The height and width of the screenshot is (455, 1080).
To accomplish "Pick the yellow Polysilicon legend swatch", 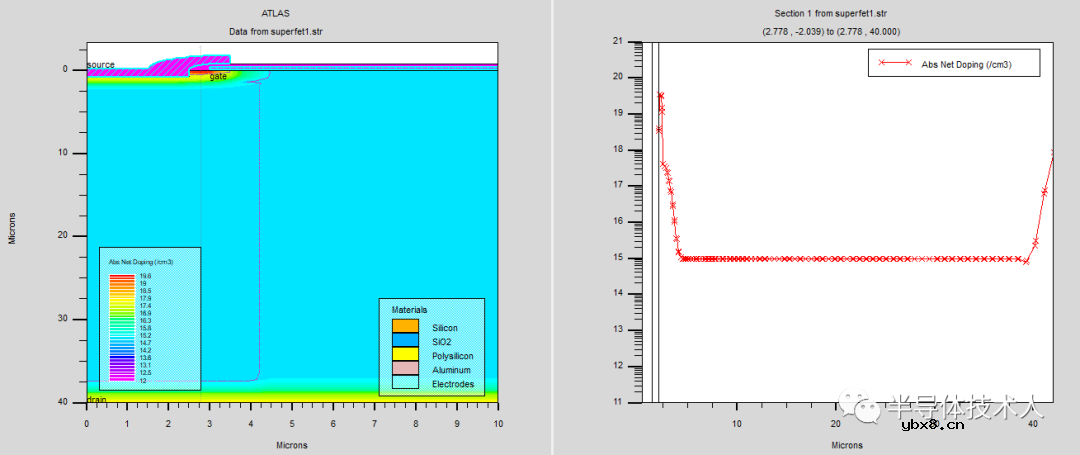I will click(405, 355).
